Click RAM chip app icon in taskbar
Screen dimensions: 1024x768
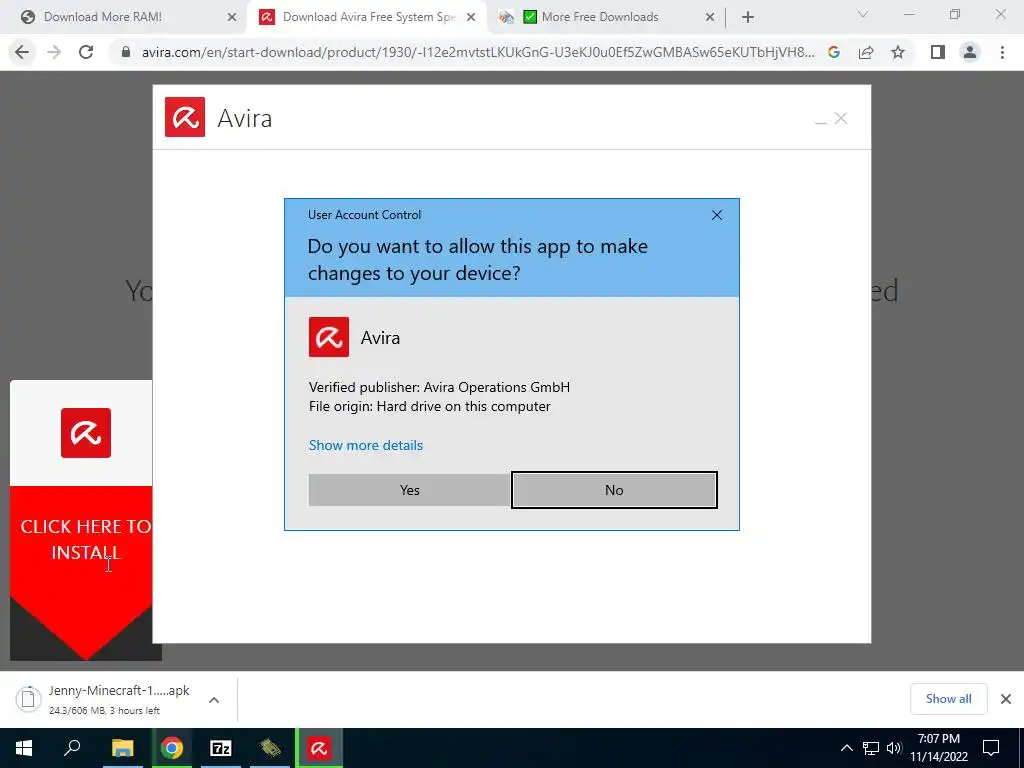(270, 748)
